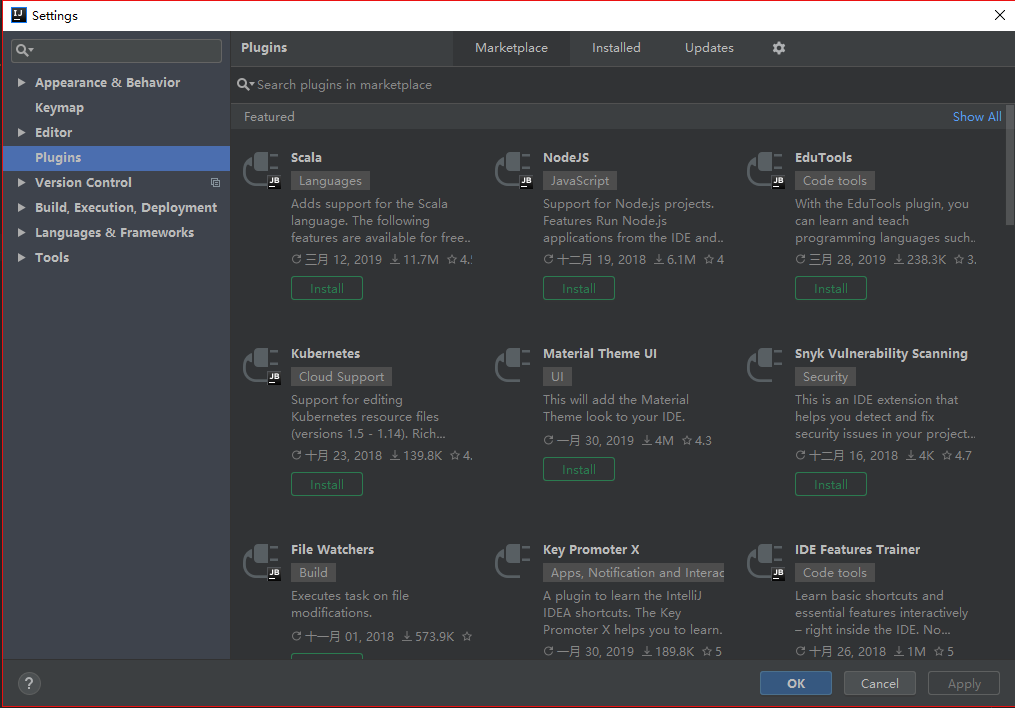Expand the Version Control section
Screen dimensions: 1015x708
[x=21, y=183]
